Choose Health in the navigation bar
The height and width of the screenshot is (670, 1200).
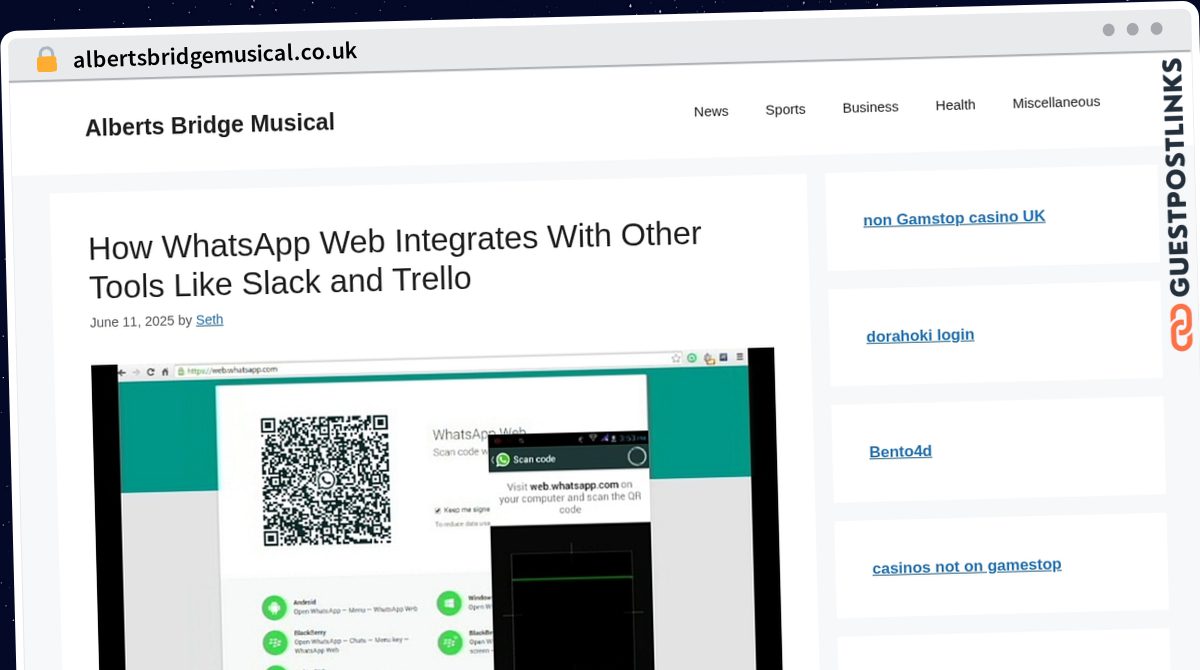click(955, 105)
